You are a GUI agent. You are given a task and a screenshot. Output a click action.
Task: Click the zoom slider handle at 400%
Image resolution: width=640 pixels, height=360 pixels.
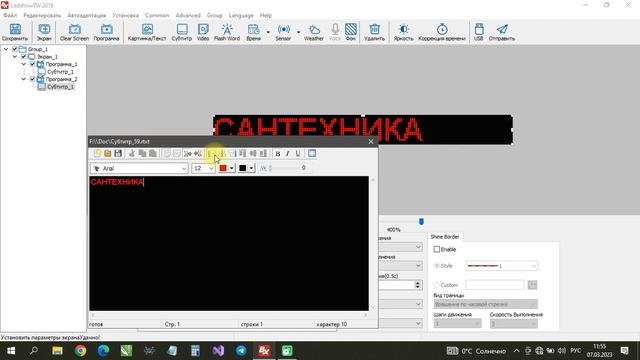click(421, 222)
